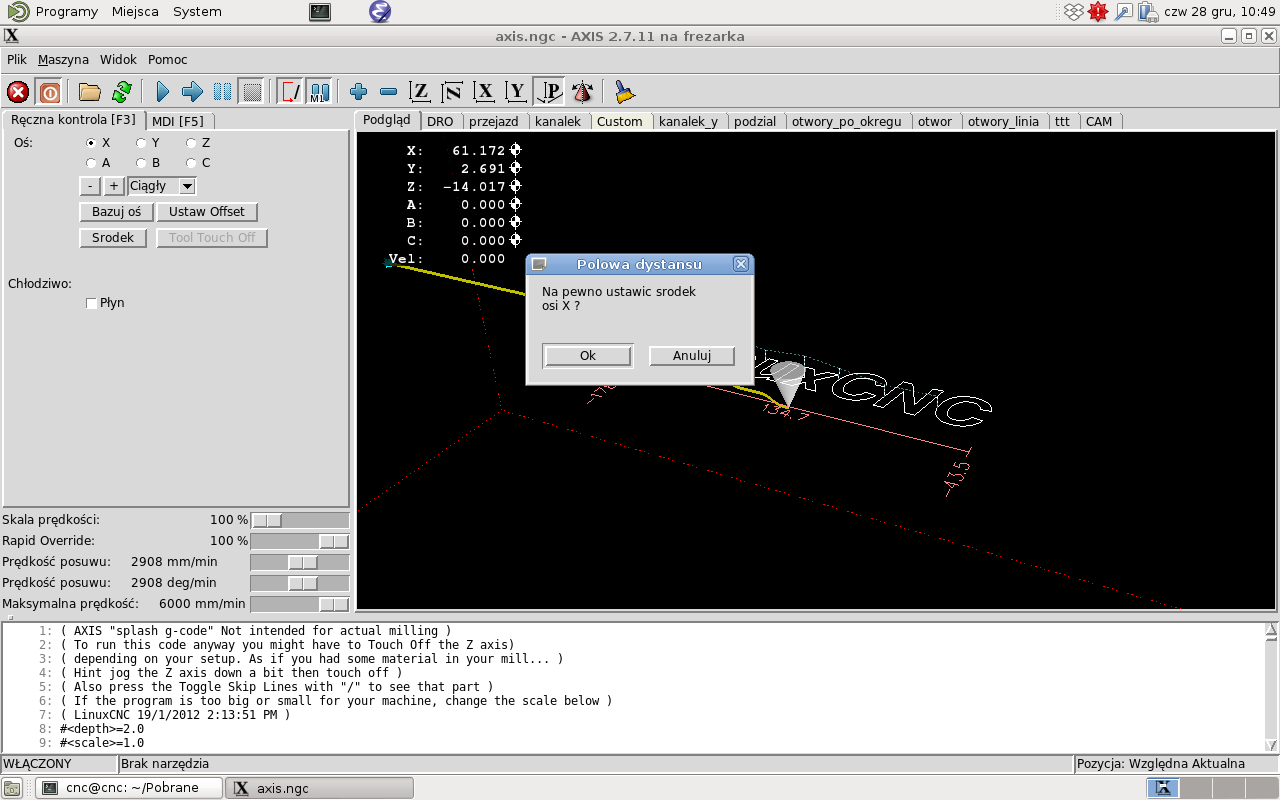Open the MDI [F5] tab
The width and height of the screenshot is (1280, 800).
coord(177,121)
